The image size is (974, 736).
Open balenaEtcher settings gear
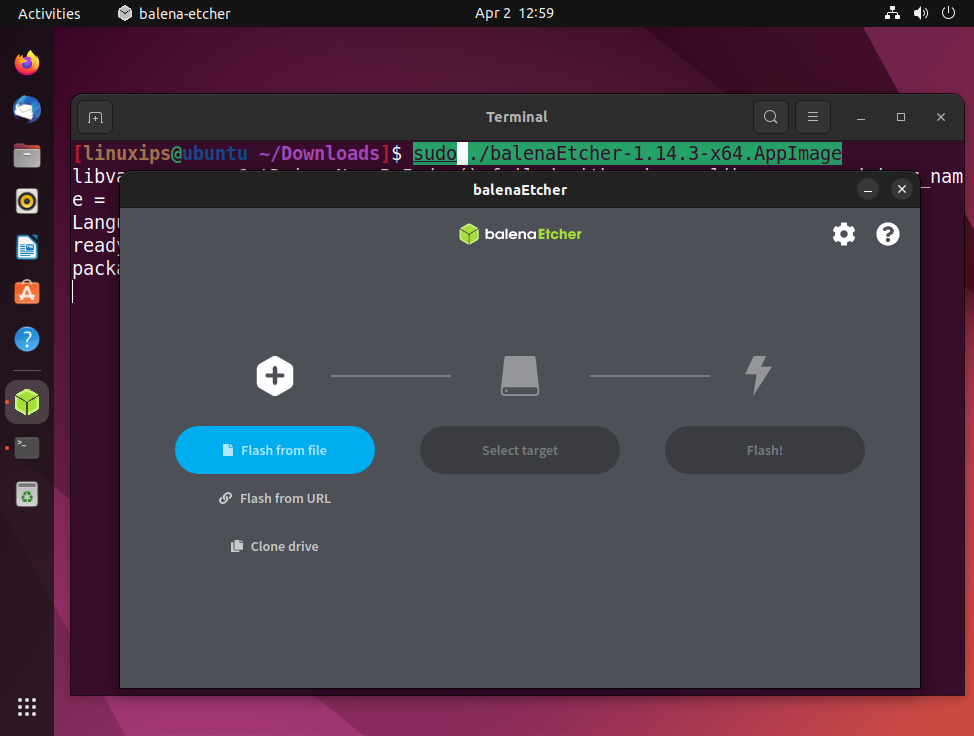click(844, 234)
